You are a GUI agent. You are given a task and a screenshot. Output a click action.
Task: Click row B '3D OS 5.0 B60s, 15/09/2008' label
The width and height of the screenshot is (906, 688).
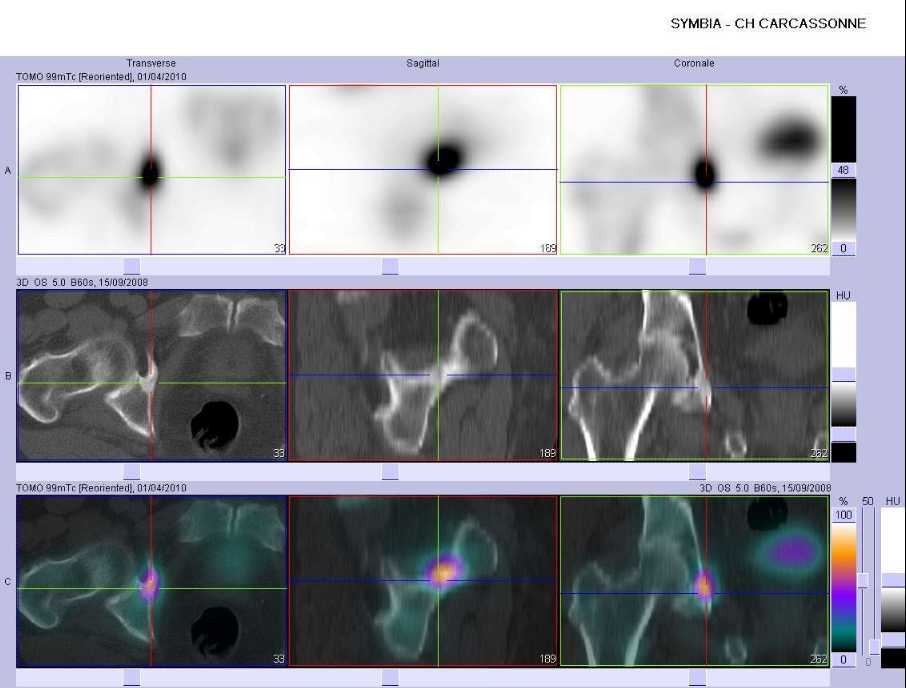tap(82, 282)
